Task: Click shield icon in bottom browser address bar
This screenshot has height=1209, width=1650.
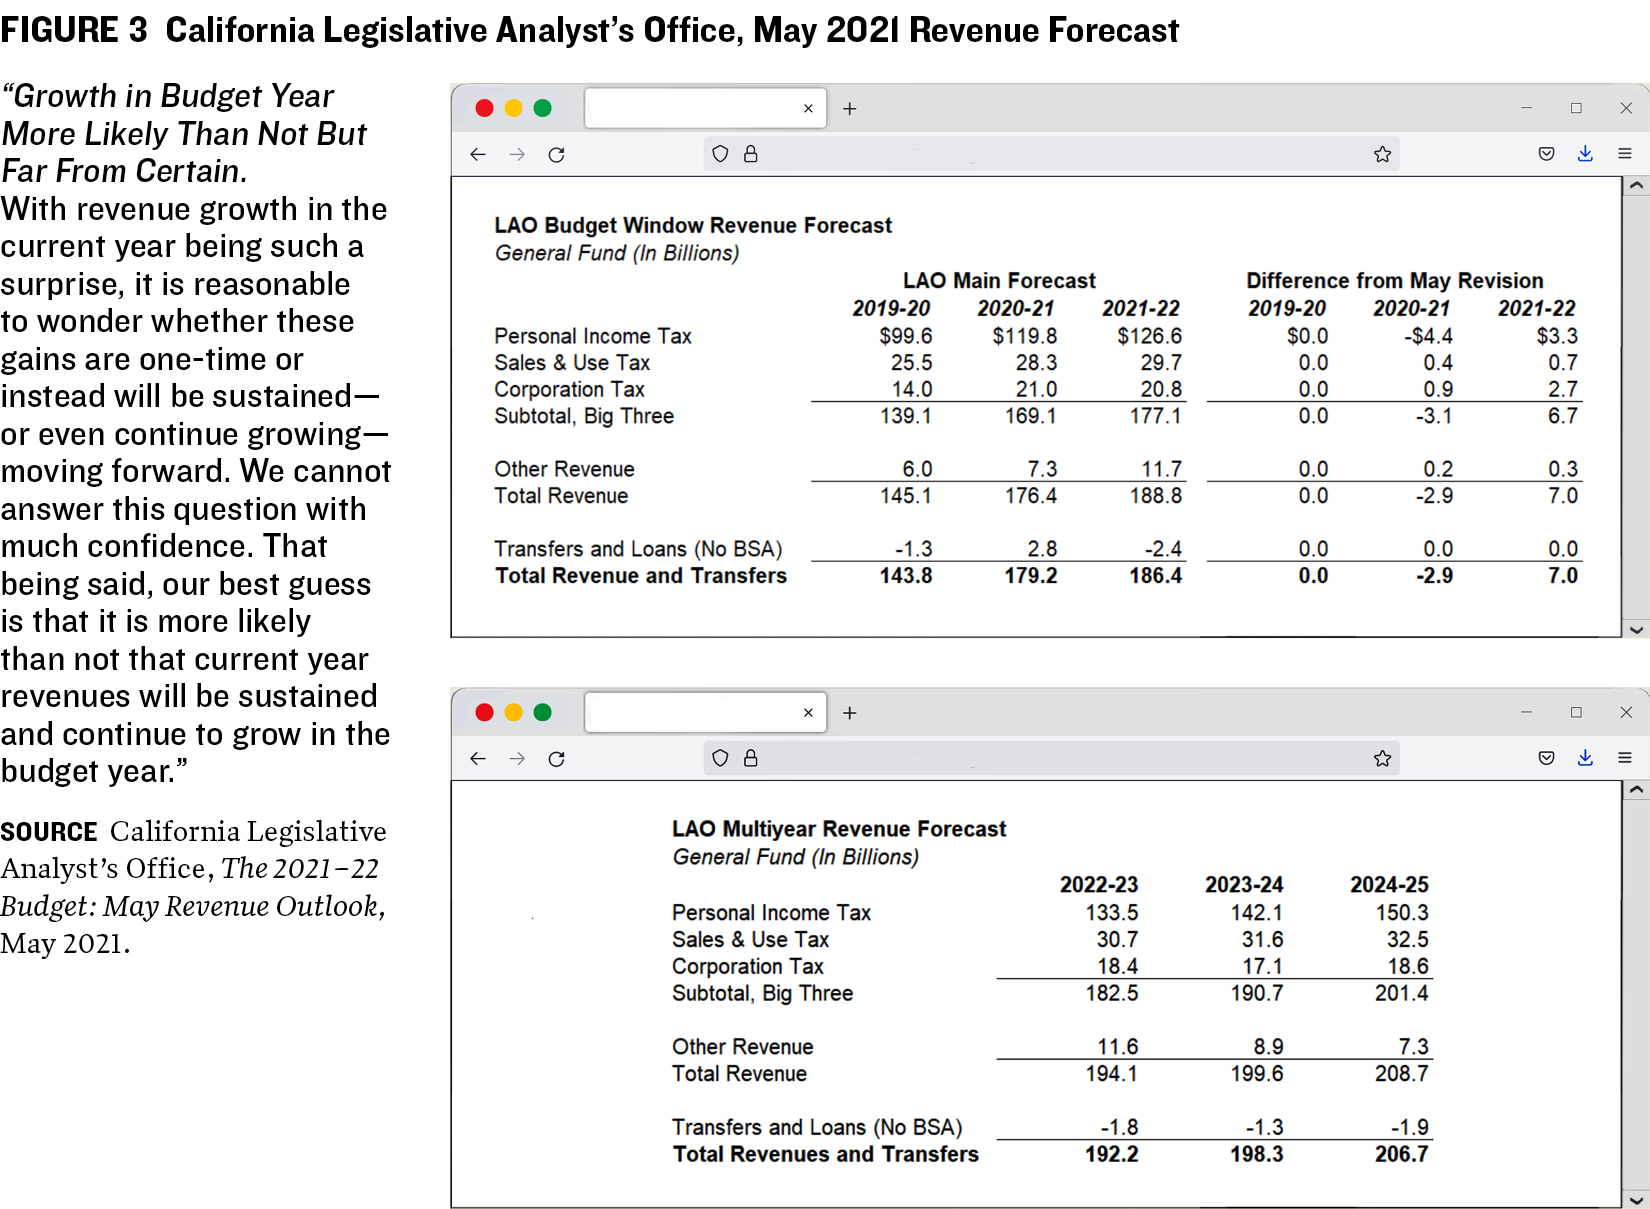Action: point(720,758)
